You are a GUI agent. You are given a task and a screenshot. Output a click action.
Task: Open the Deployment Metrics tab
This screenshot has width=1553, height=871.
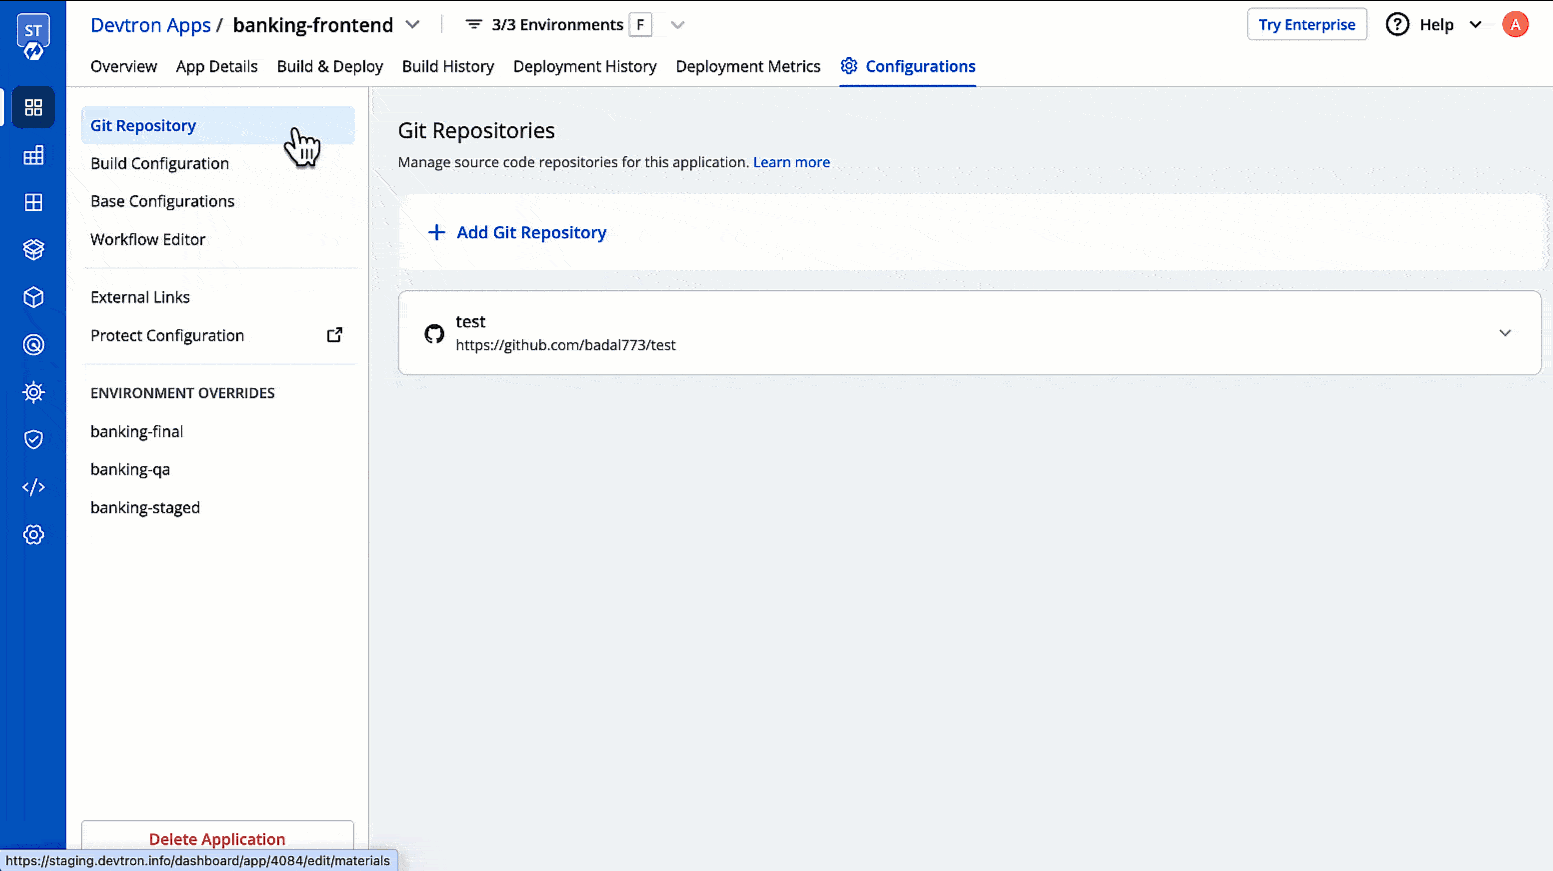(747, 66)
